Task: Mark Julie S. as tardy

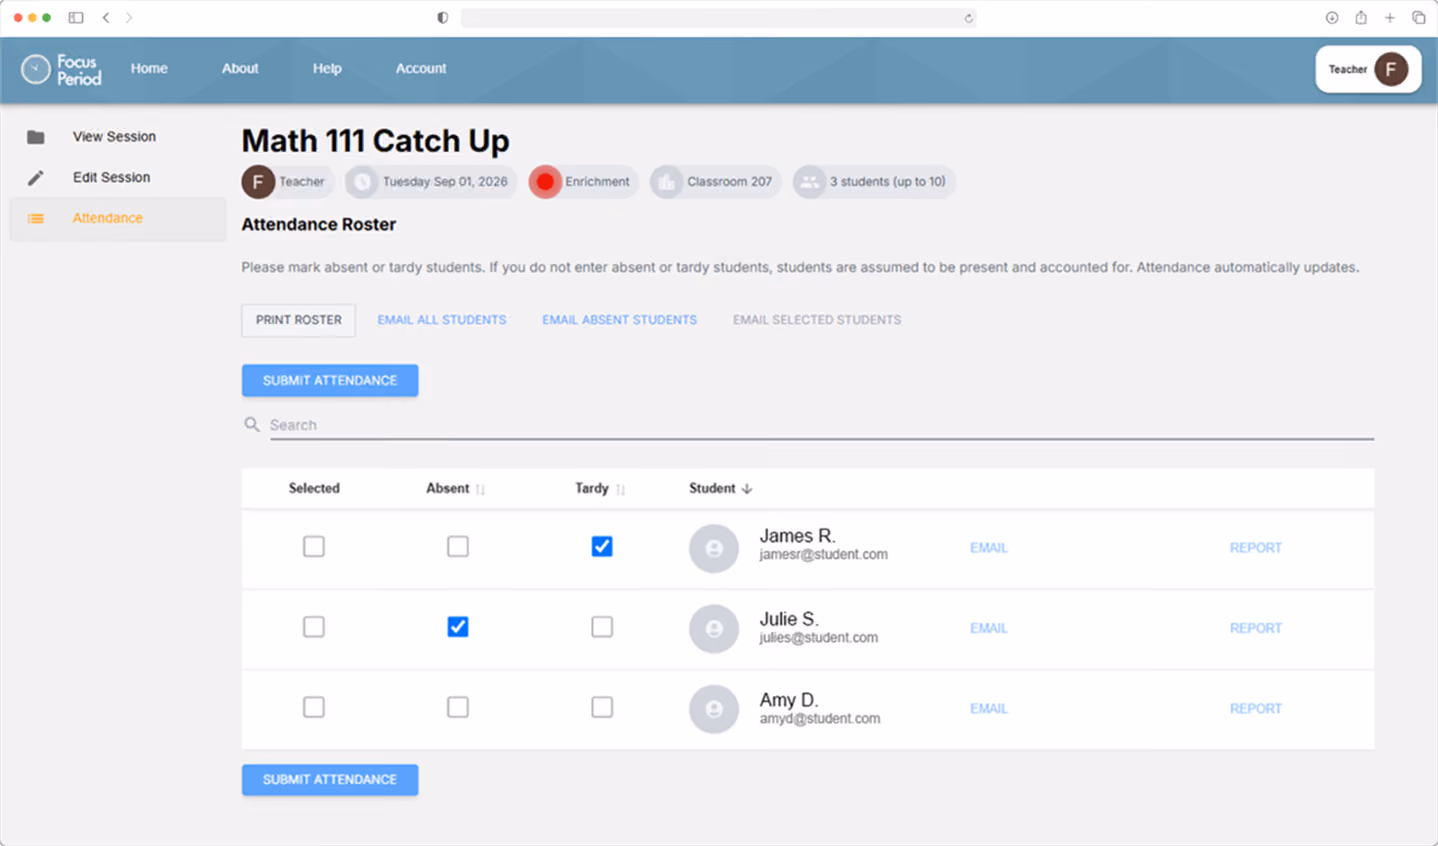Action: [x=602, y=627]
